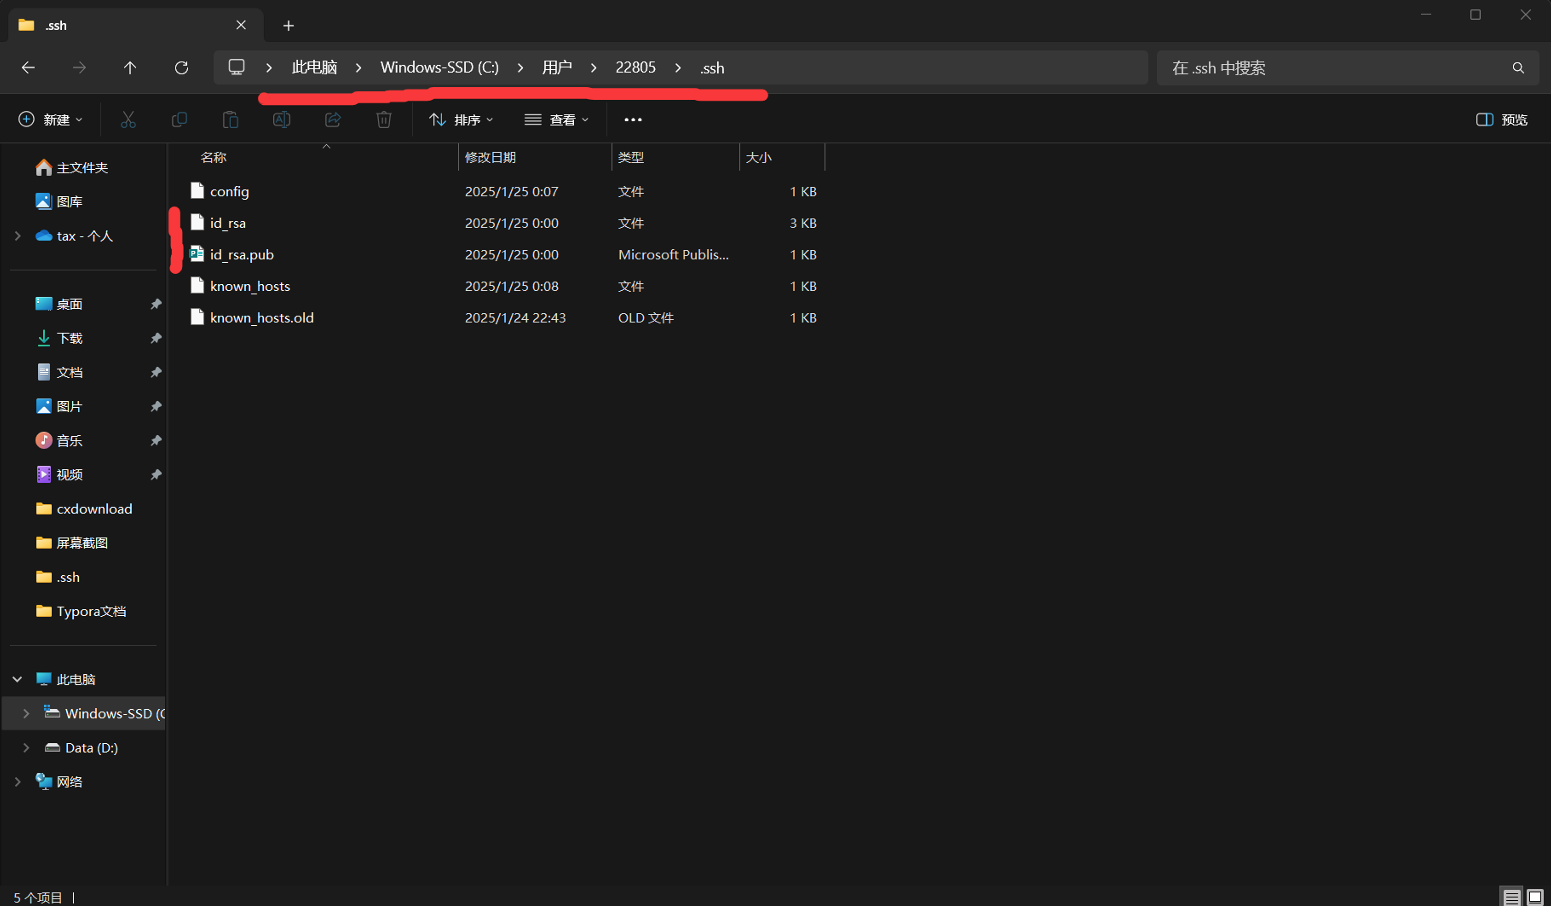Image resolution: width=1551 pixels, height=906 pixels.
Task: Go up one directory level
Action: [x=130, y=68]
